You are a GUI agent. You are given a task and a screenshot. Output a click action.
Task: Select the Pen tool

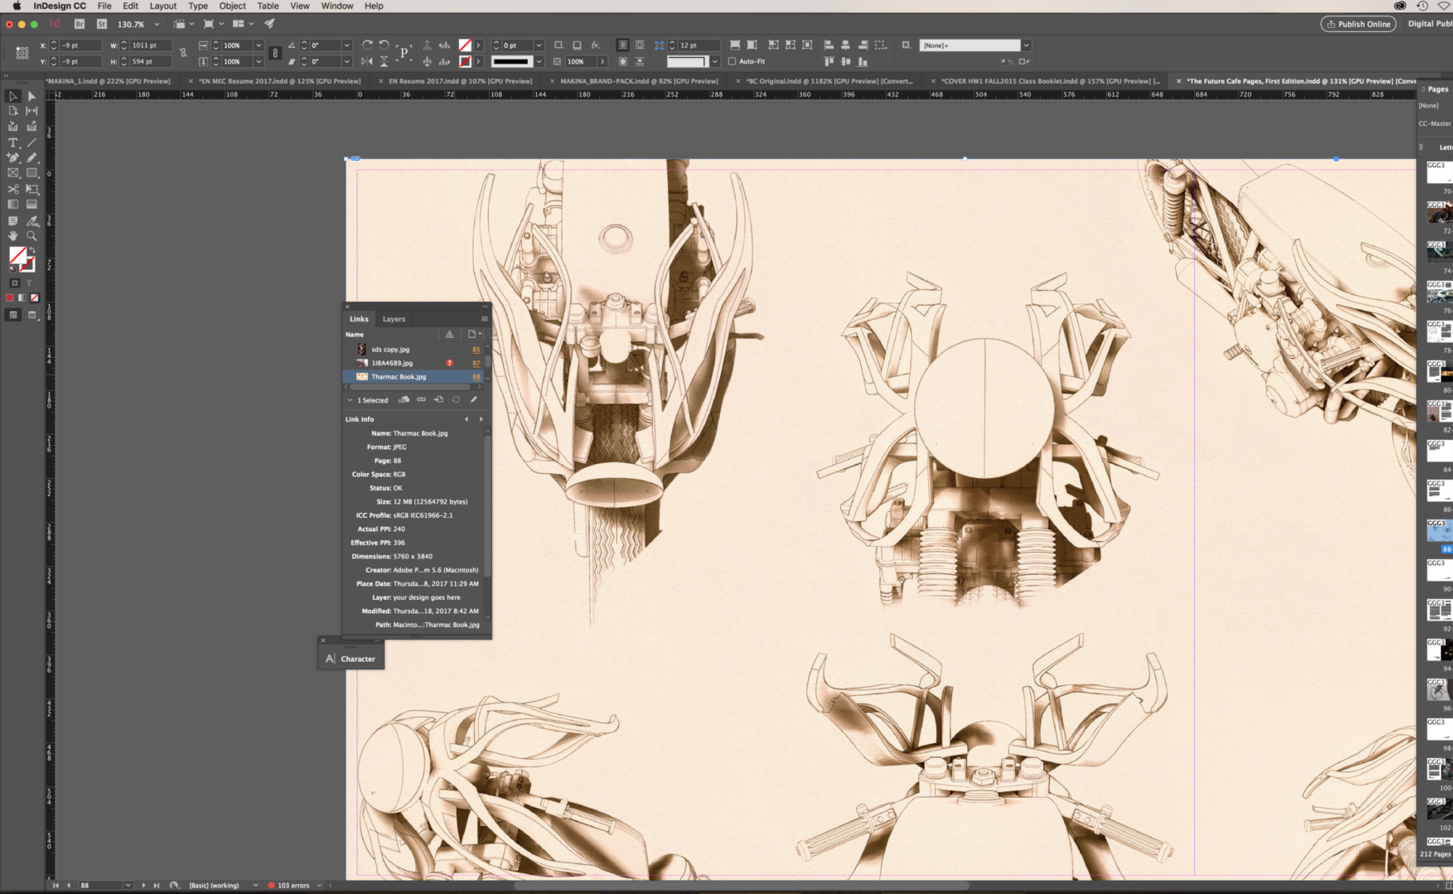click(13, 158)
